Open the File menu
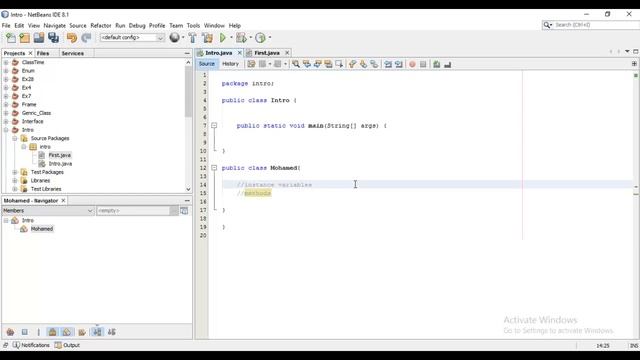The width and height of the screenshot is (640, 360). 6,25
